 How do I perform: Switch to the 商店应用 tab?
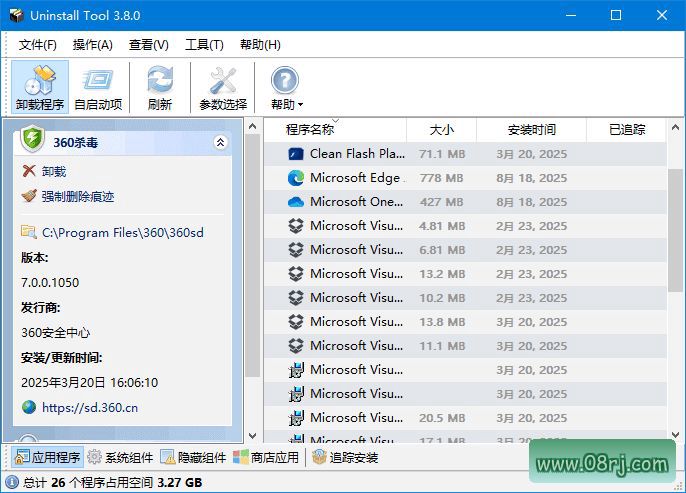(x=266, y=457)
